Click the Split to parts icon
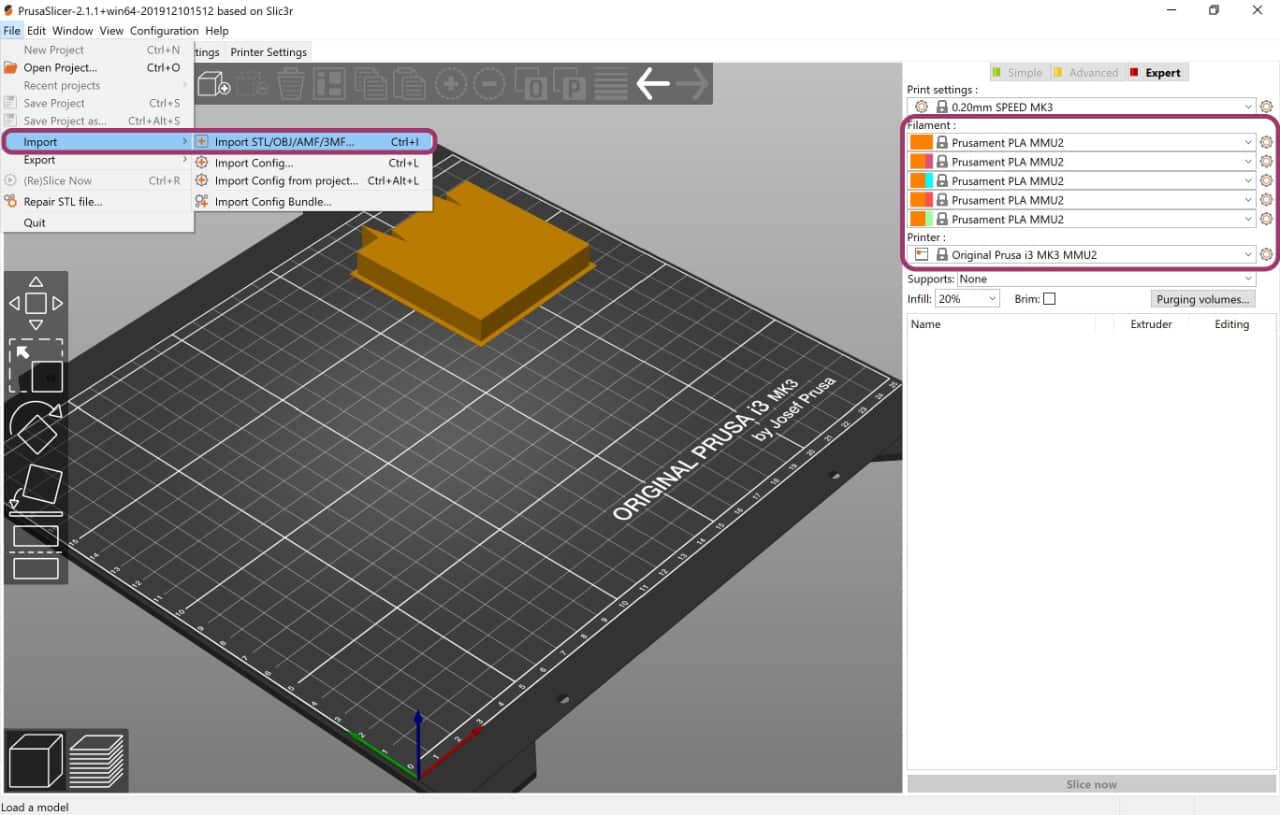The height and width of the screenshot is (815, 1280). click(572, 85)
